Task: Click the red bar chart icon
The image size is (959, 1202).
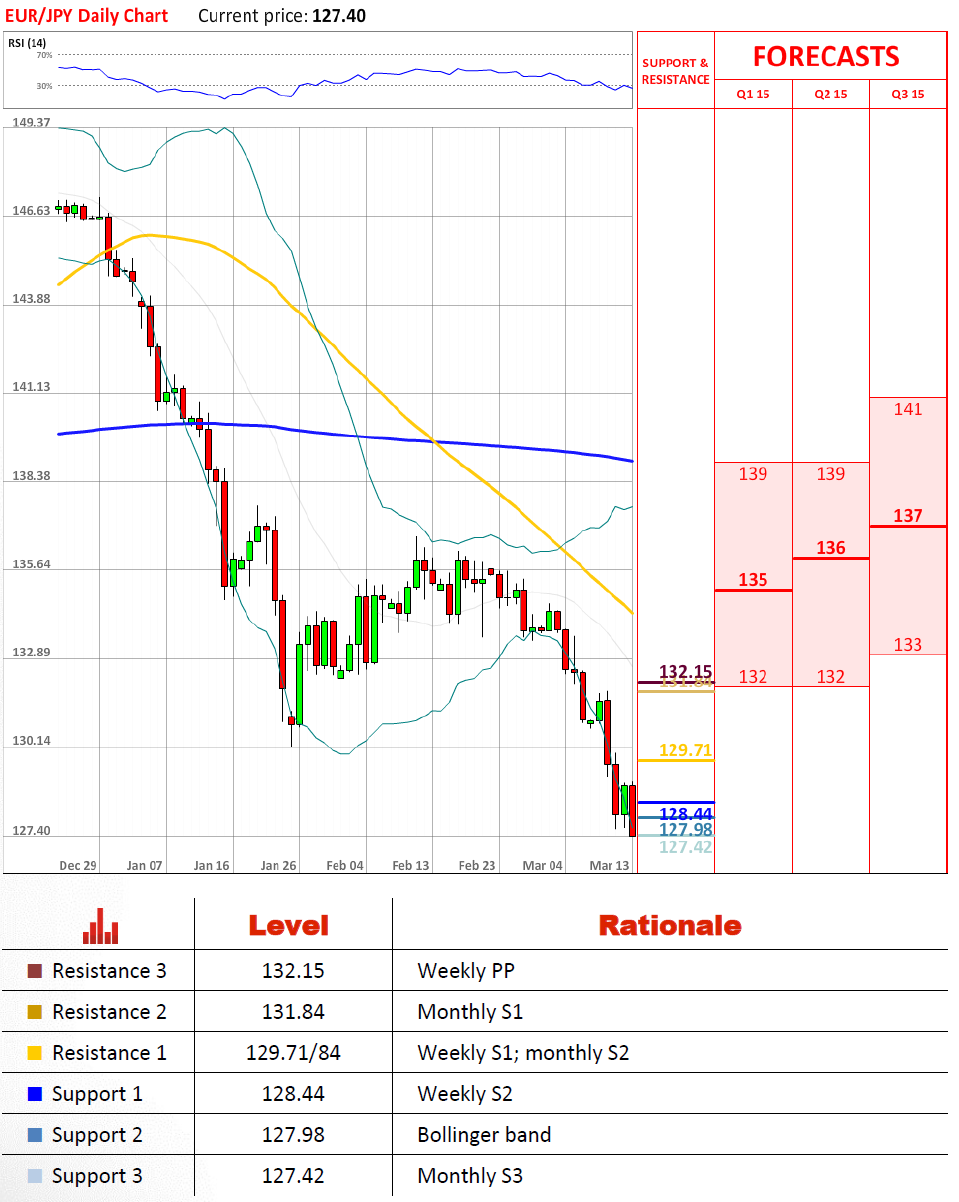Action: point(101,926)
